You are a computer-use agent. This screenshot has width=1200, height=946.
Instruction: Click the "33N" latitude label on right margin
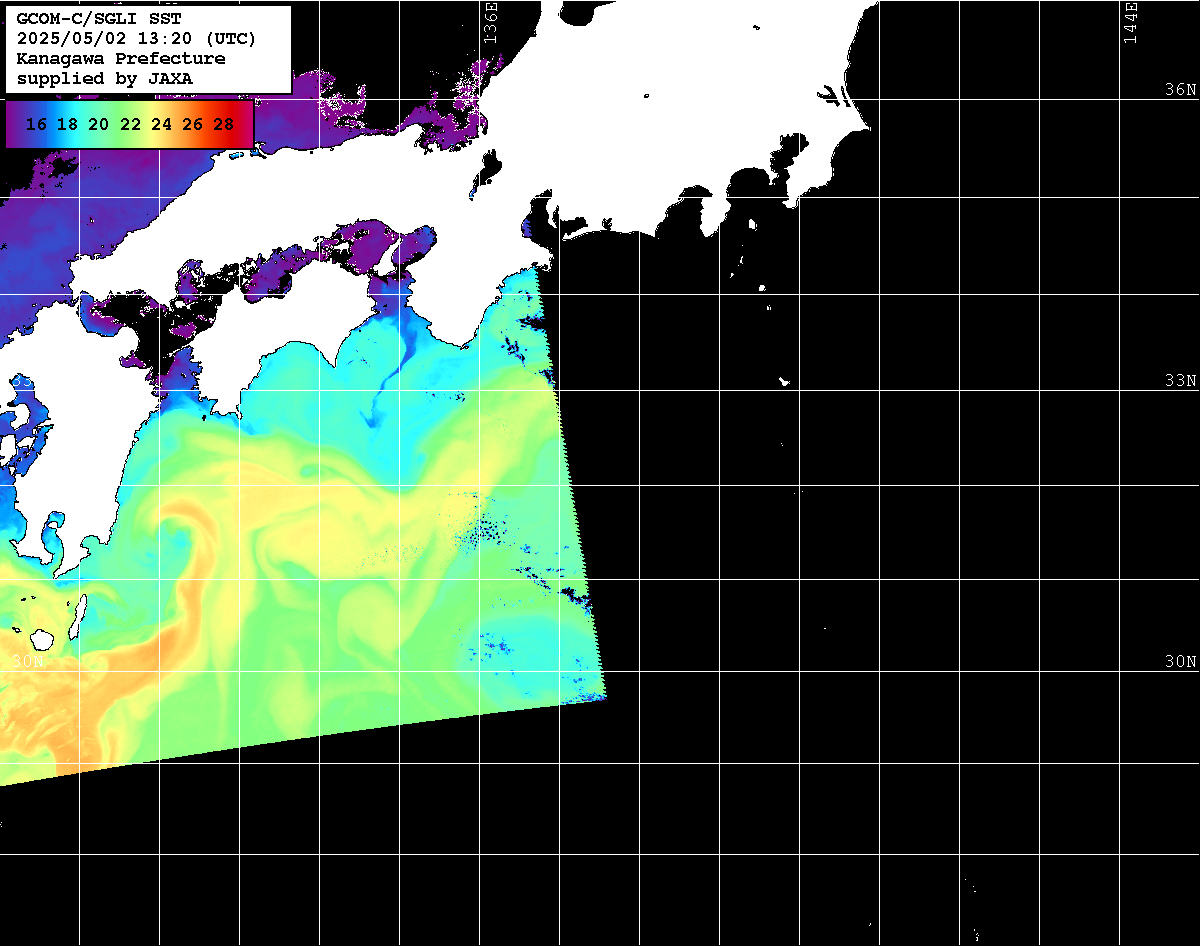coord(1180,381)
